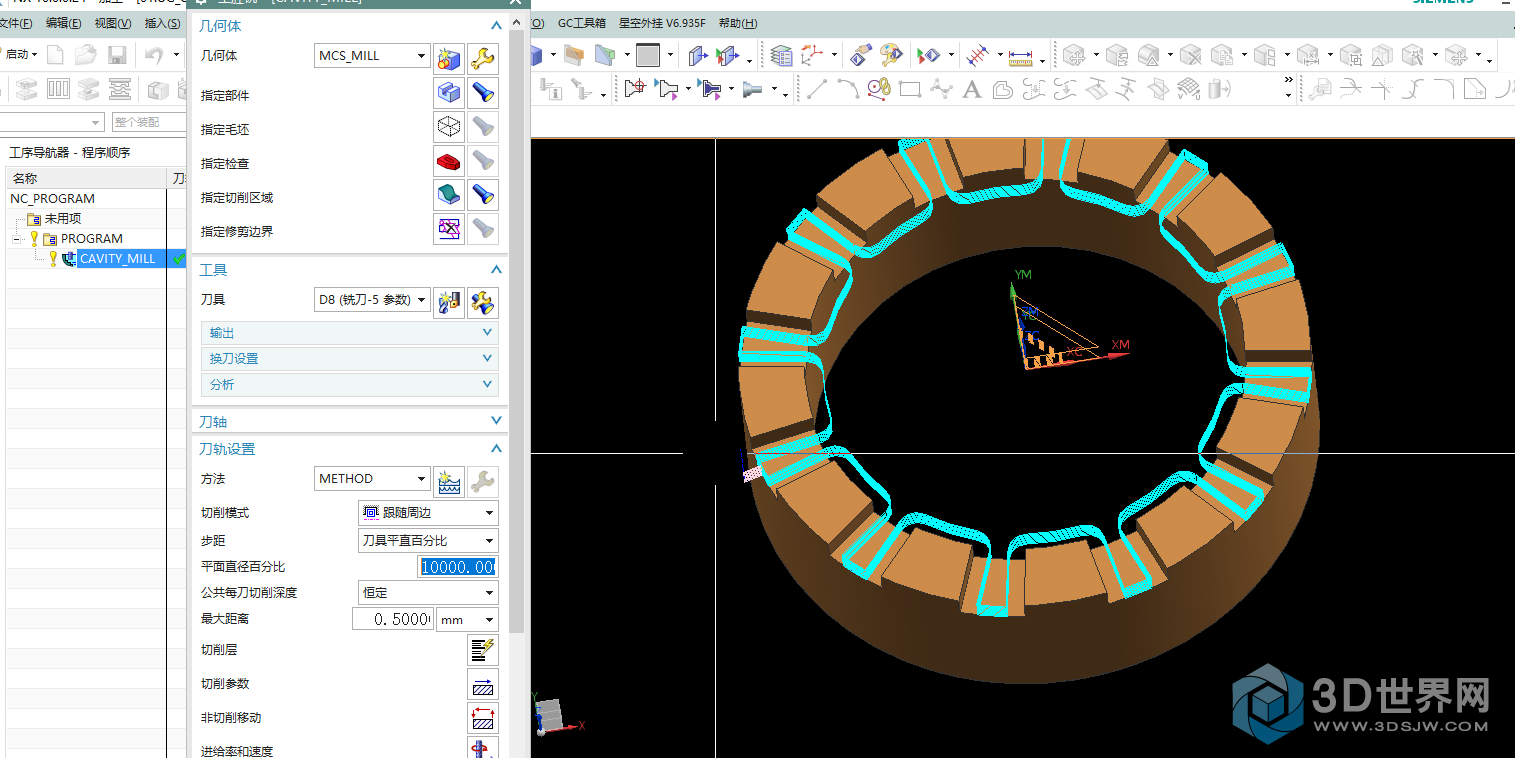1515x758 pixels.
Task: Open the 星空外挂 V6.935F menu
Action: coord(663,23)
